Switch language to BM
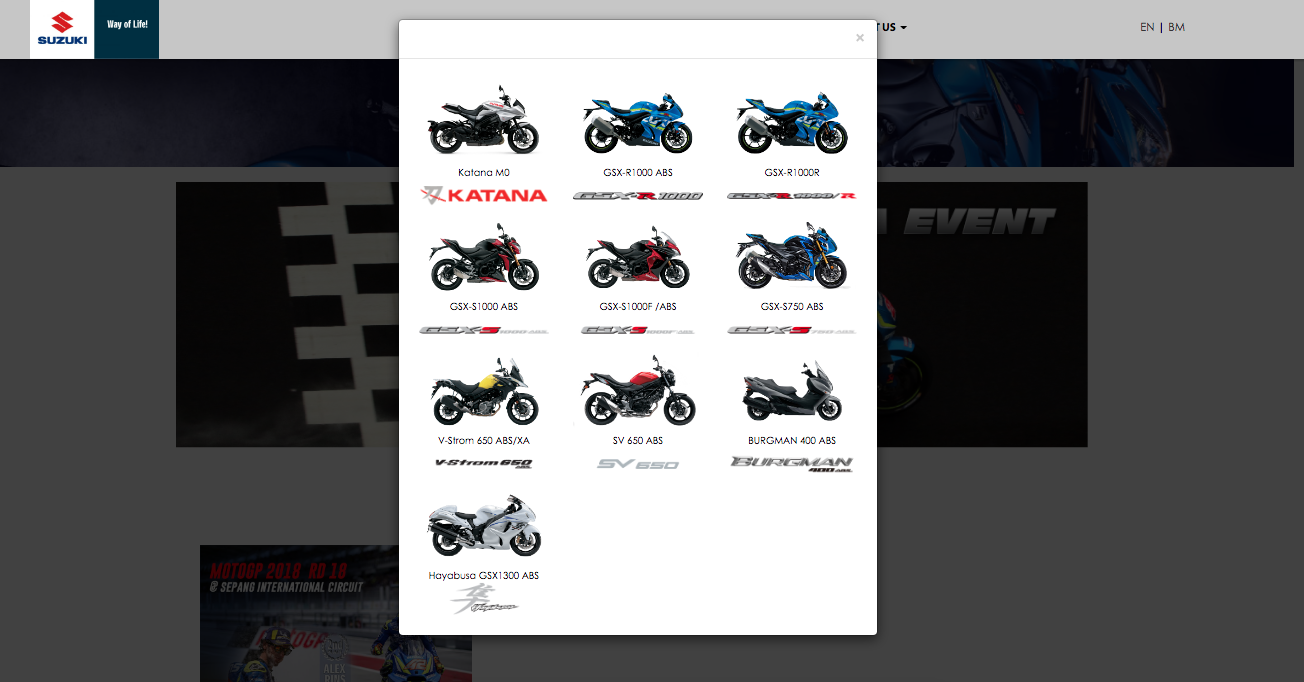The width and height of the screenshot is (1304, 682). 1176,27
